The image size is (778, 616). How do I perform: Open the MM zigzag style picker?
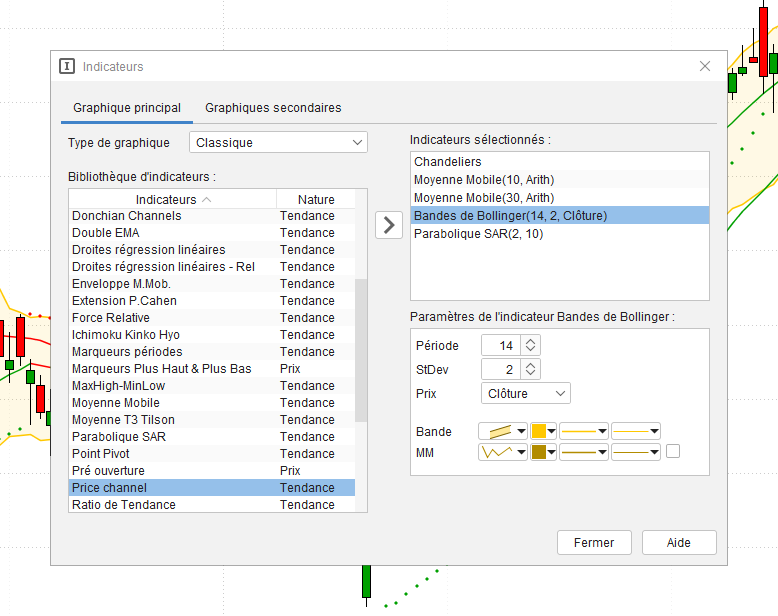click(x=502, y=452)
